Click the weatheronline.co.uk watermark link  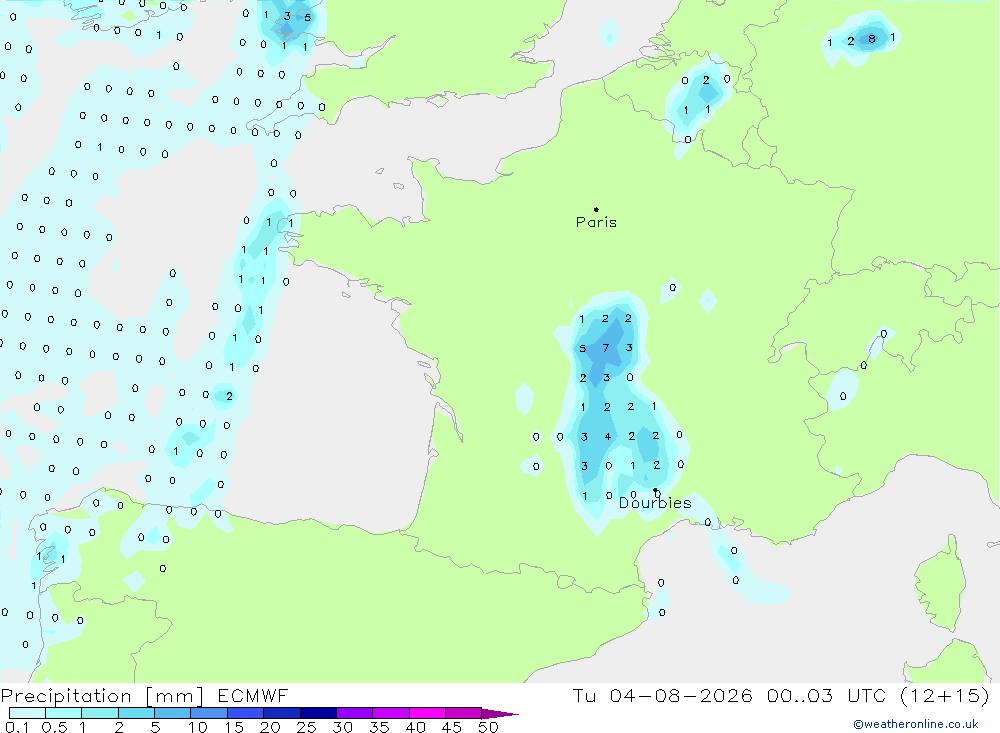(916, 724)
